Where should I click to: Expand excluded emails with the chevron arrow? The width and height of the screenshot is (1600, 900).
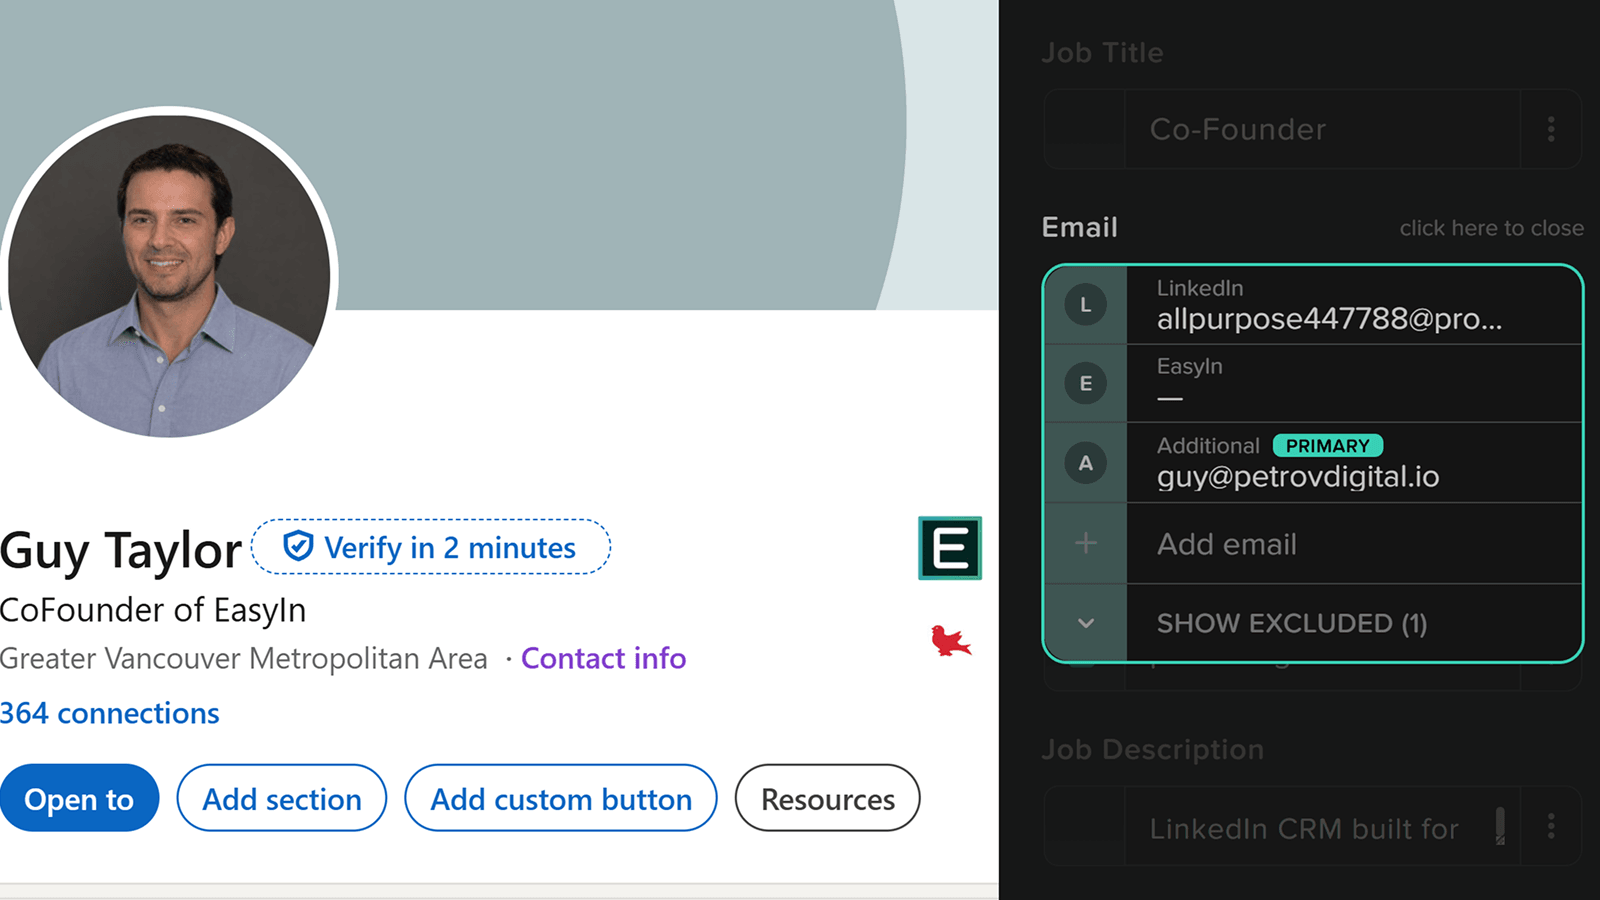(x=1086, y=623)
